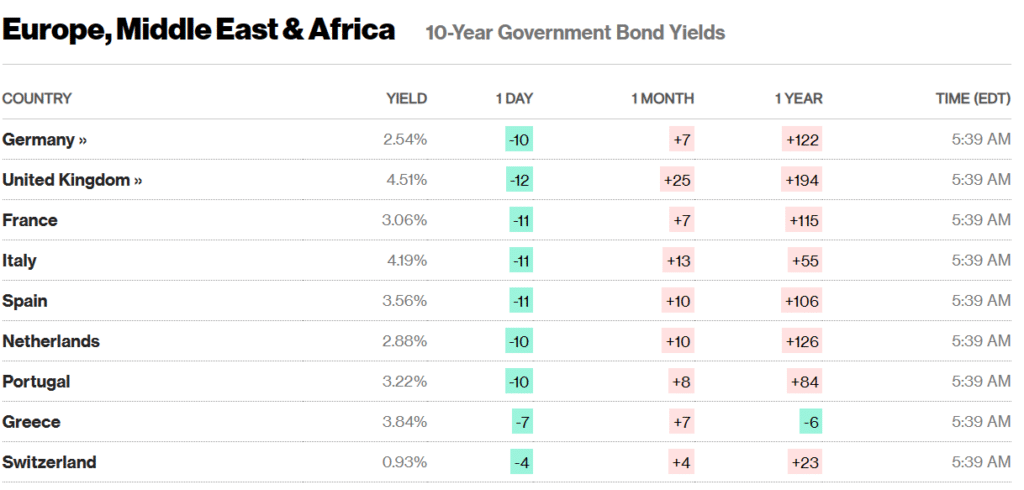Click the Portugal country name
Image resolution: width=1024 pixels, height=490 pixels.
(36, 382)
